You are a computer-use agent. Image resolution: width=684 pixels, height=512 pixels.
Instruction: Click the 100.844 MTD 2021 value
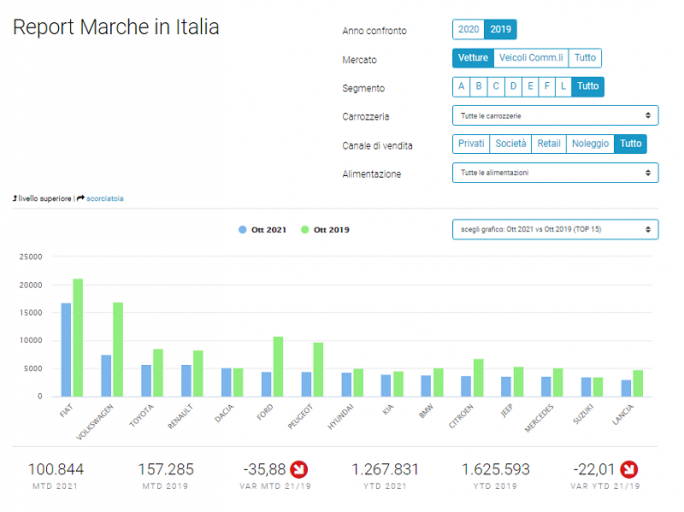(56, 470)
